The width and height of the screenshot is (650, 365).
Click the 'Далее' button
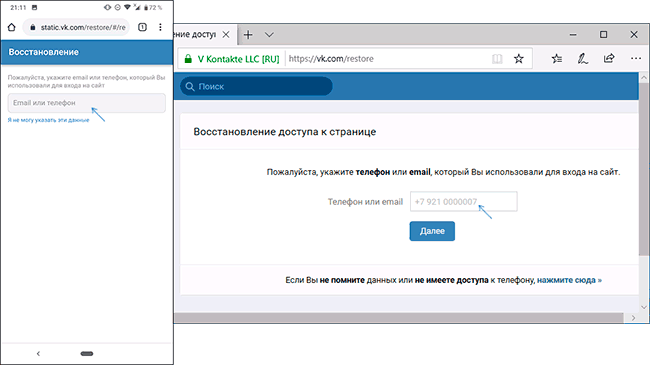pos(432,231)
